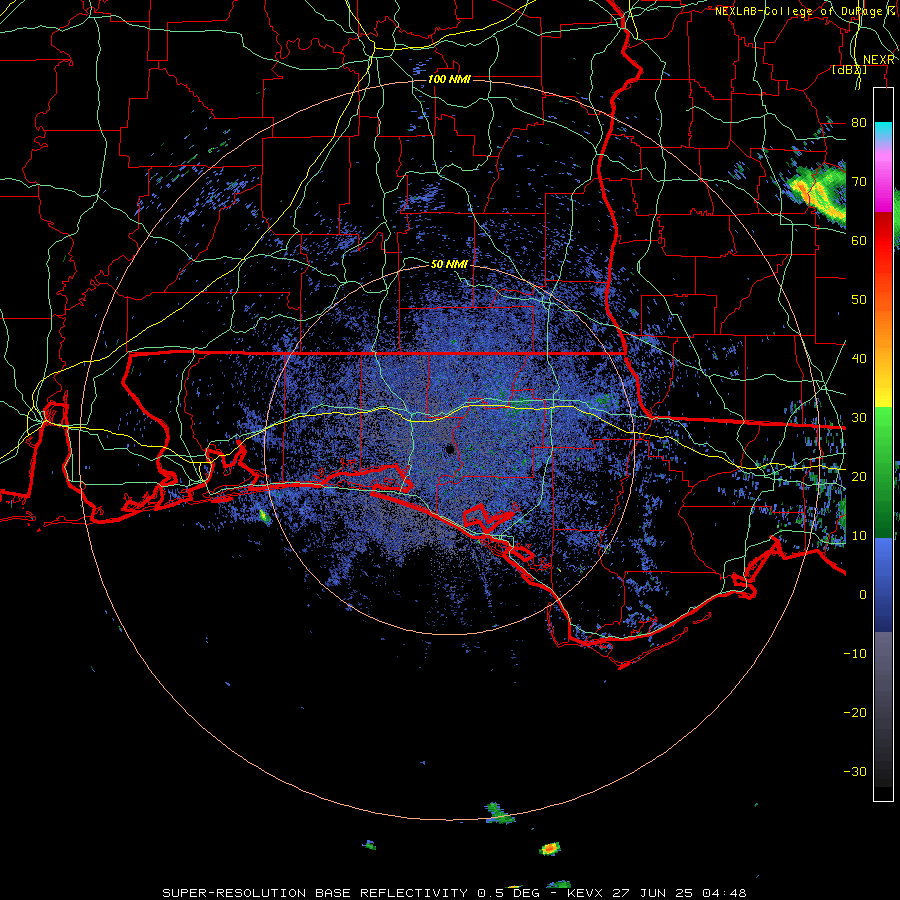Click the 50 NMI range ring label
This screenshot has height=900, width=900.
pyautogui.click(x=449, y=265)
